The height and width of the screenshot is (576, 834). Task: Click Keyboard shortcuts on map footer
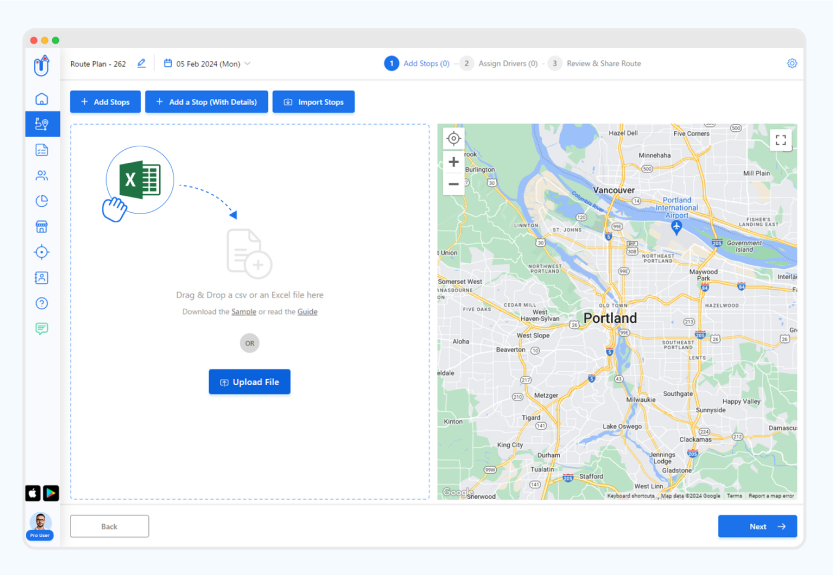(631, 496)
